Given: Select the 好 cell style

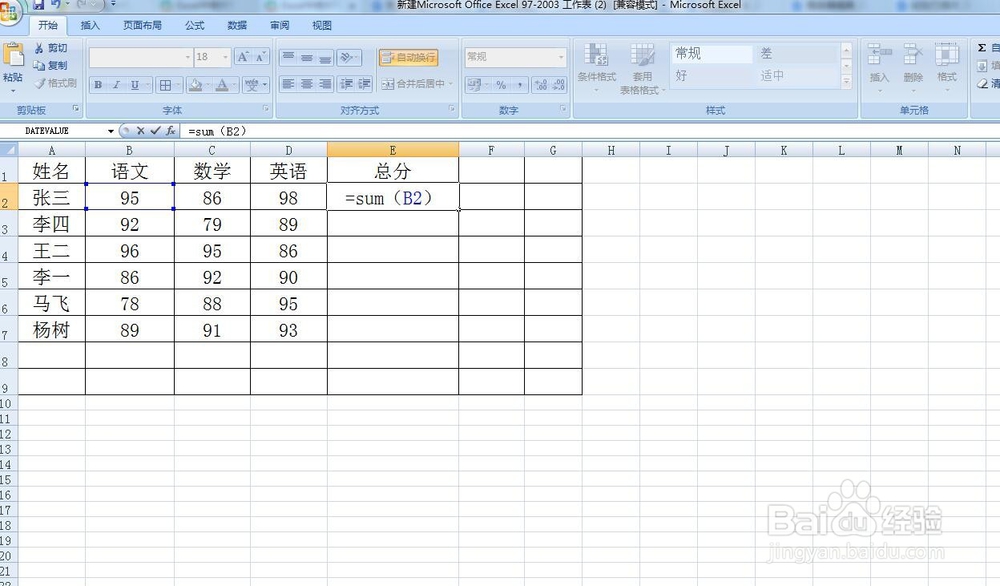Looking at the screenshot, I should click(711, 75).
